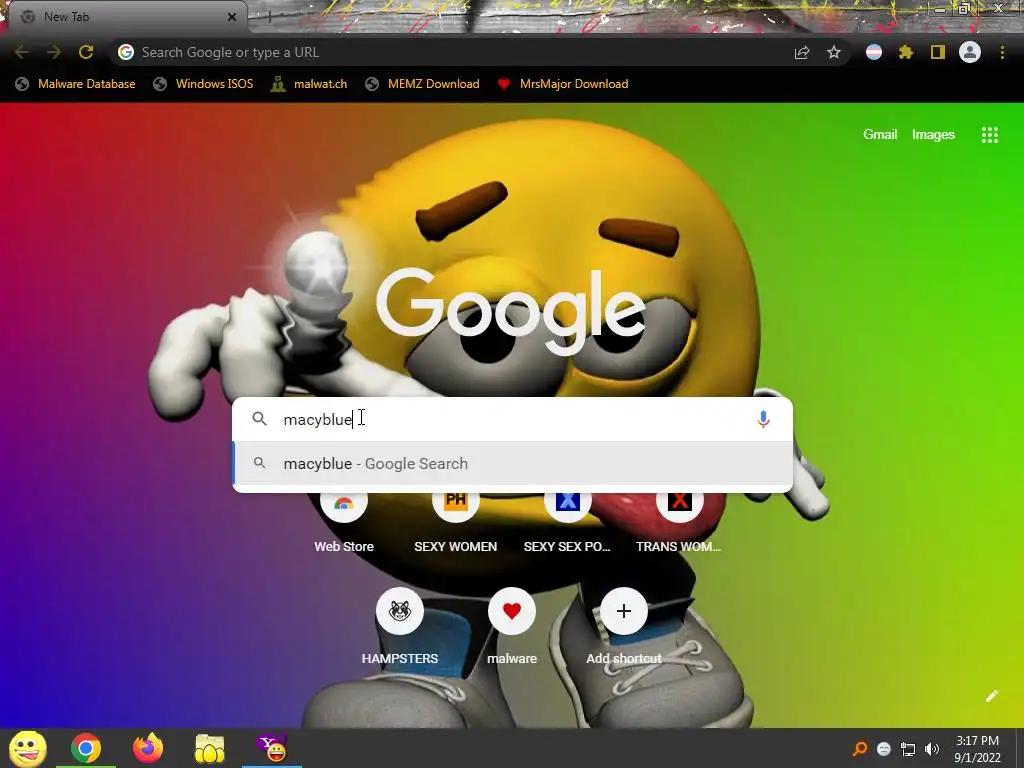1024x768 pixels.
Task: Open the Malware Database bookmark
Action: (x=75, y=84)
